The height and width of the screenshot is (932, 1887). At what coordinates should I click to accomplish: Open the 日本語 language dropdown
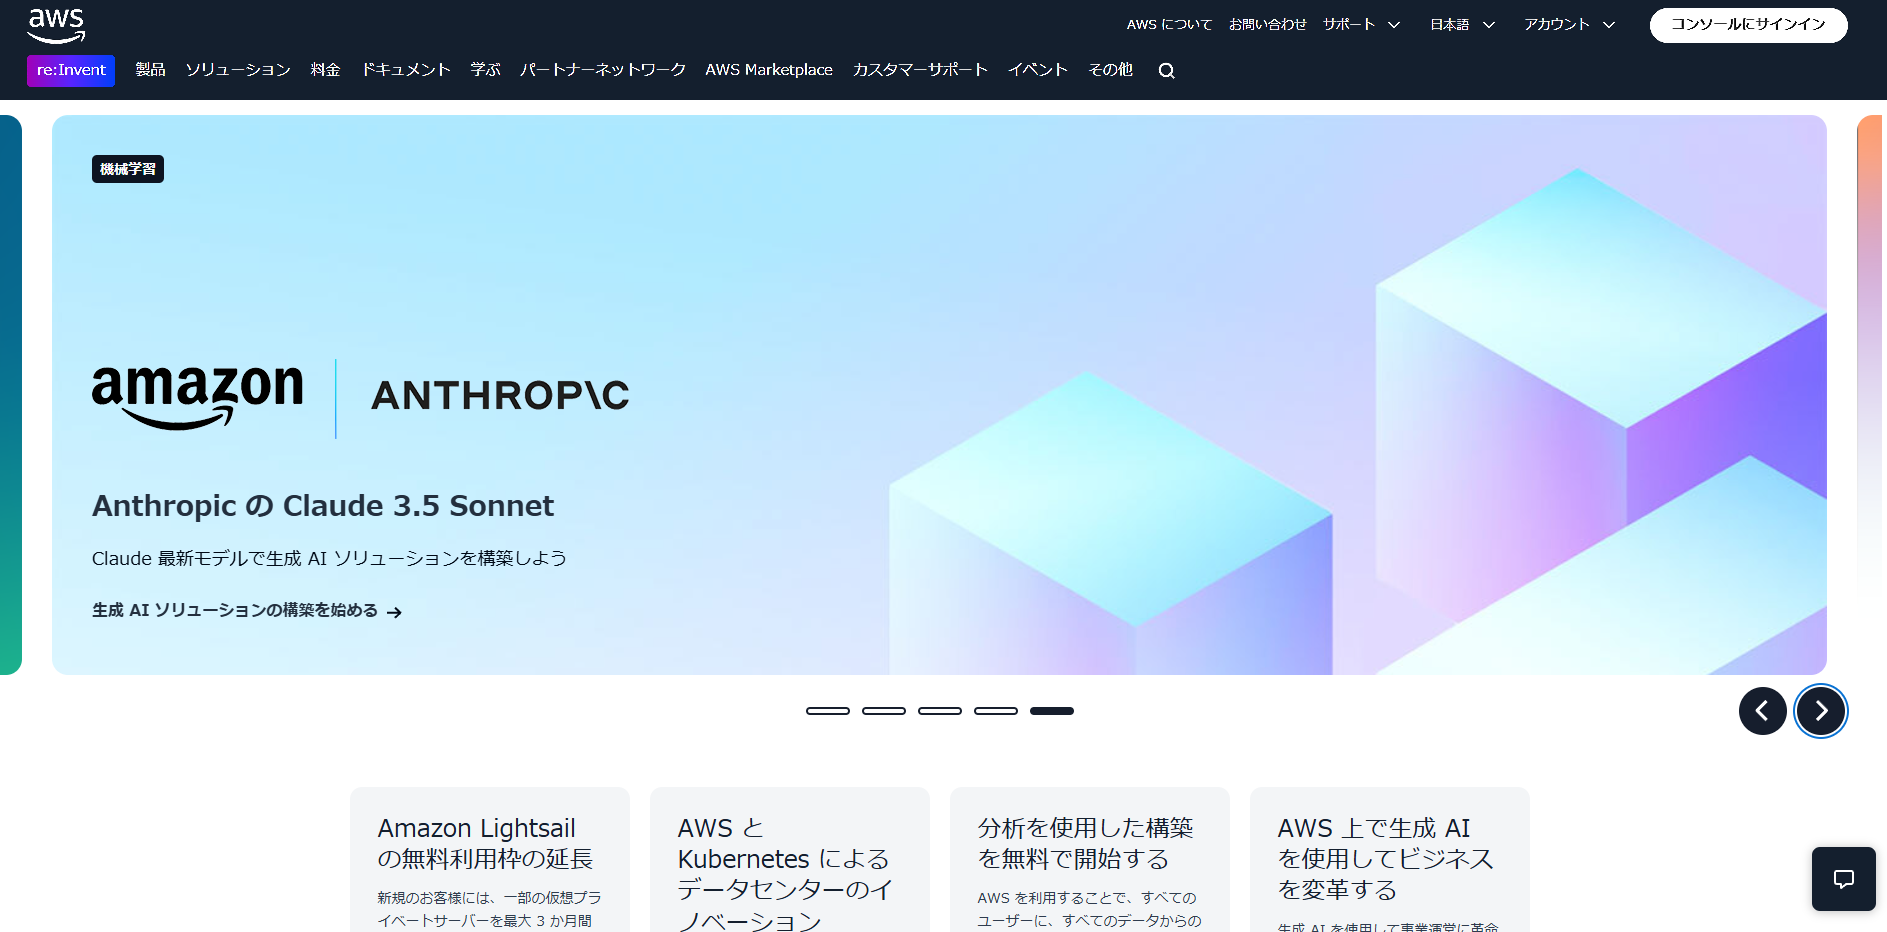(x=1462, y=24)
